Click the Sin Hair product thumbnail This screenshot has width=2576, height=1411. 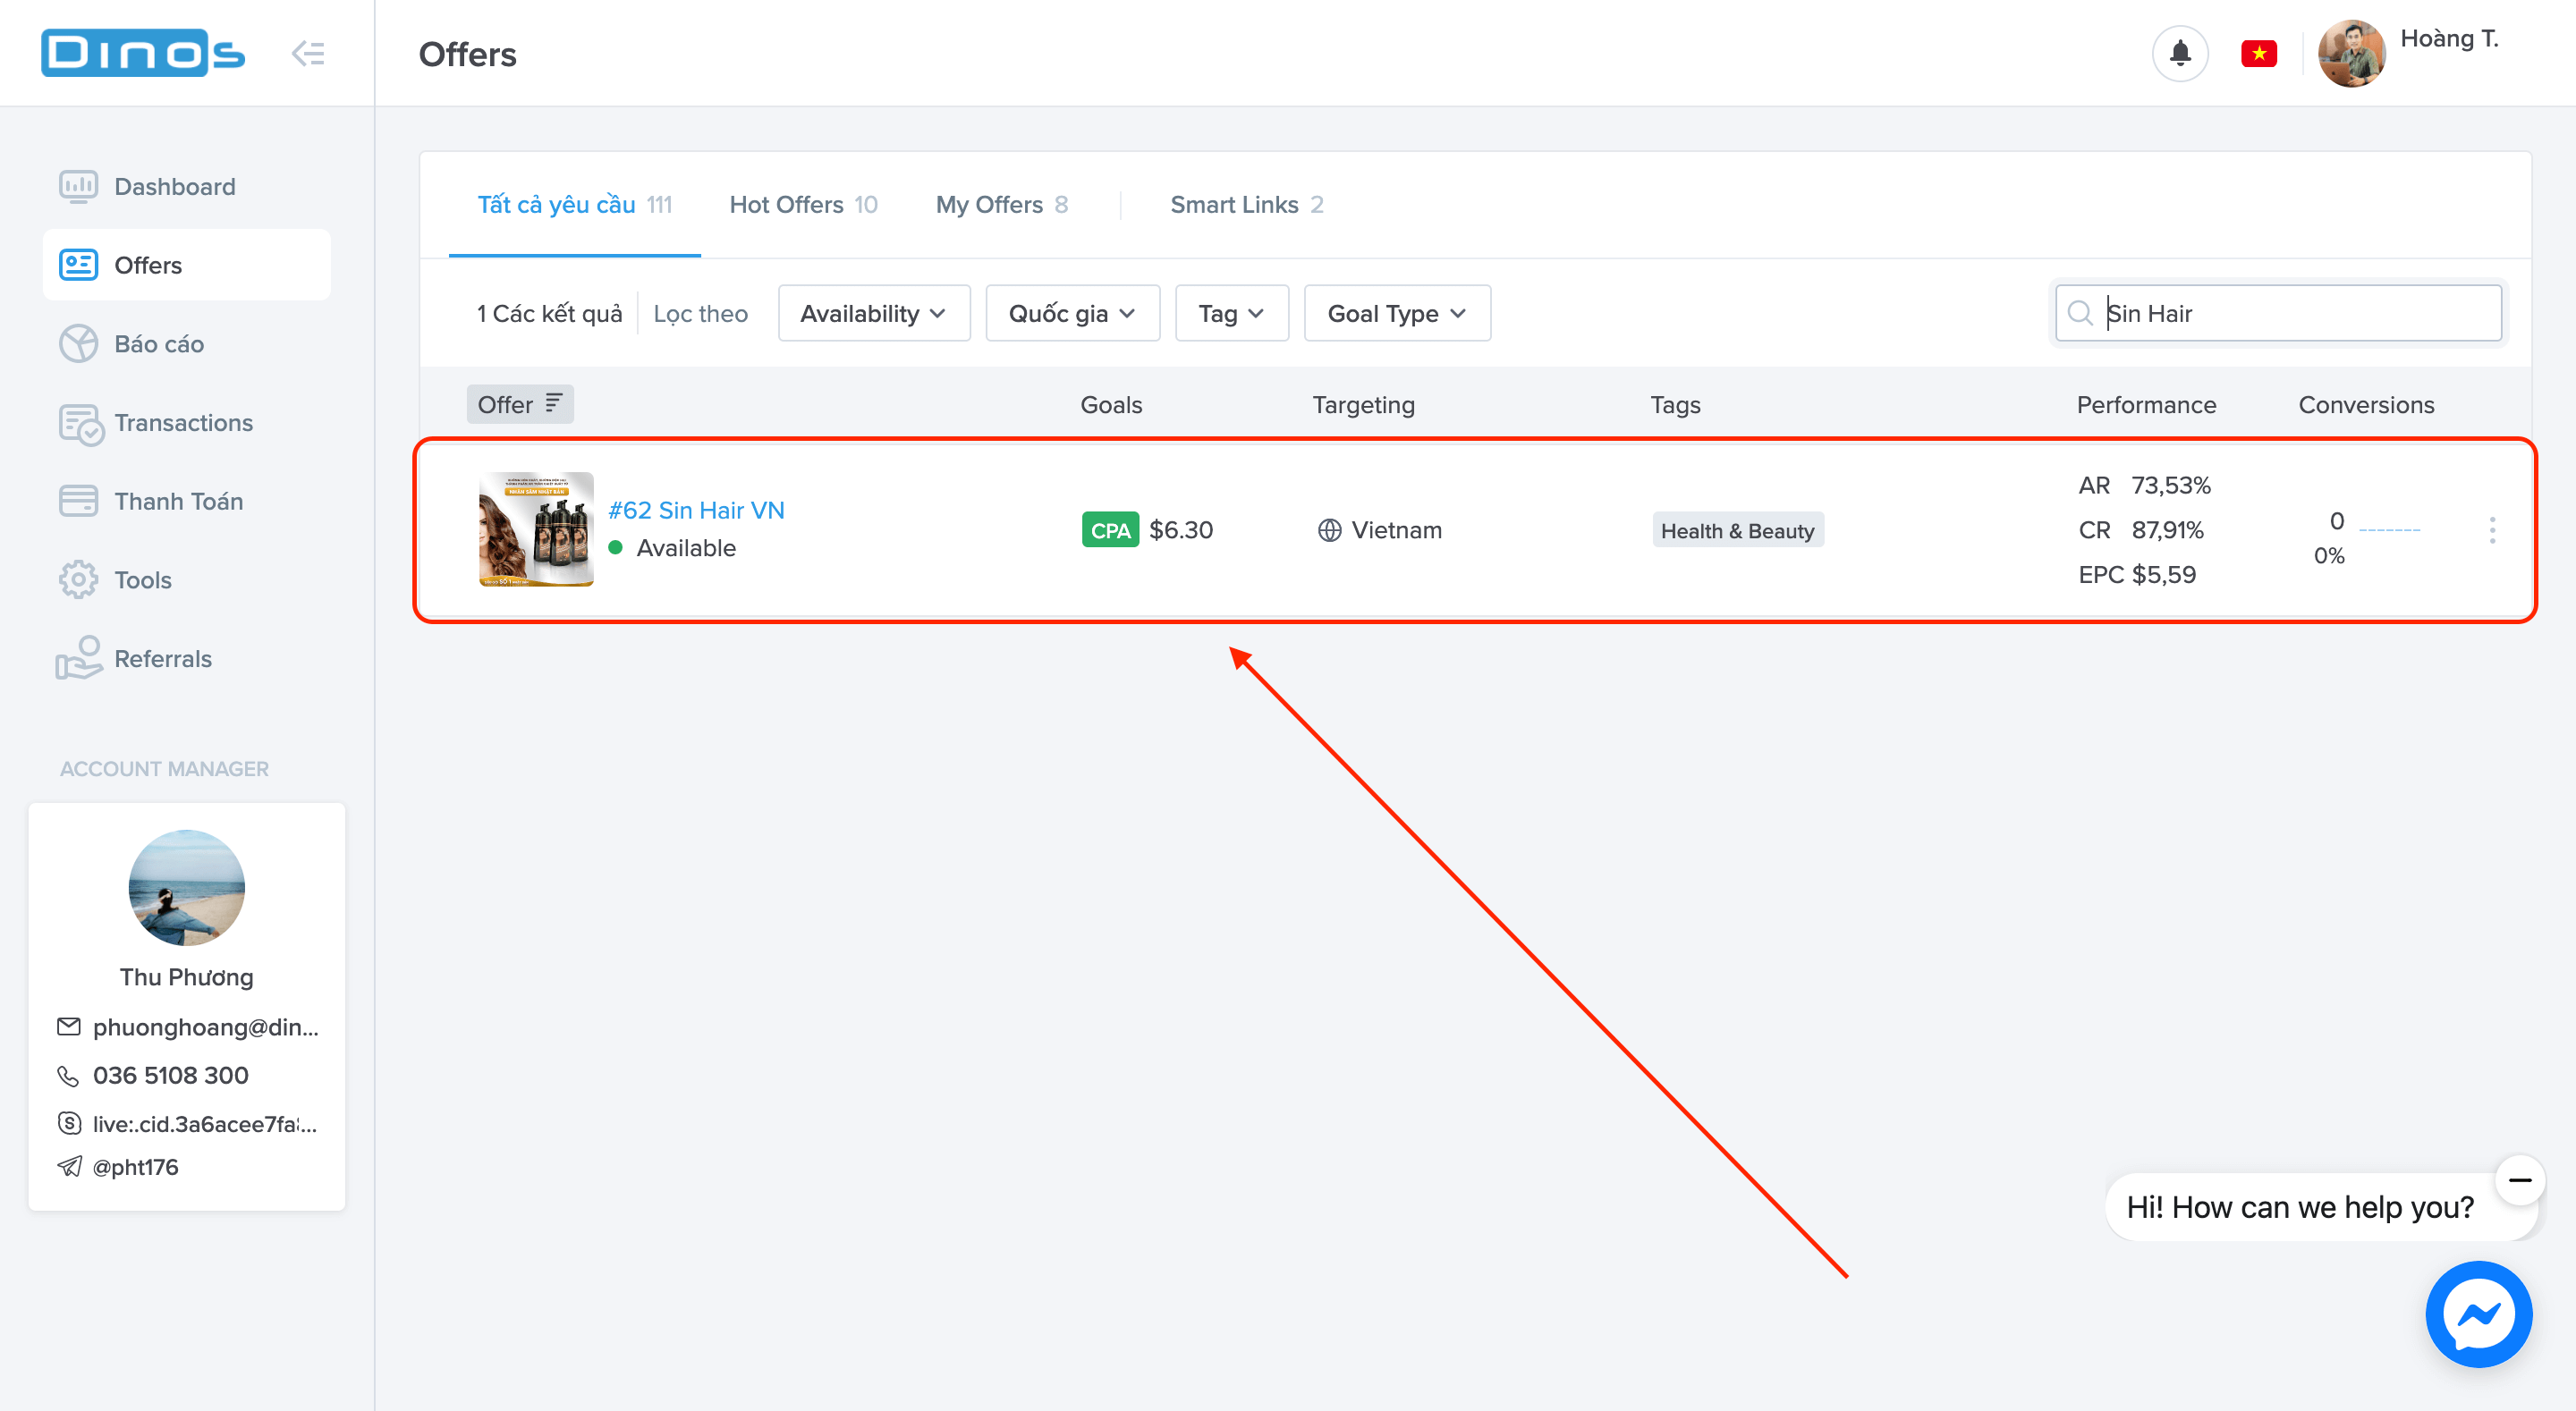[x=536, y=529]
